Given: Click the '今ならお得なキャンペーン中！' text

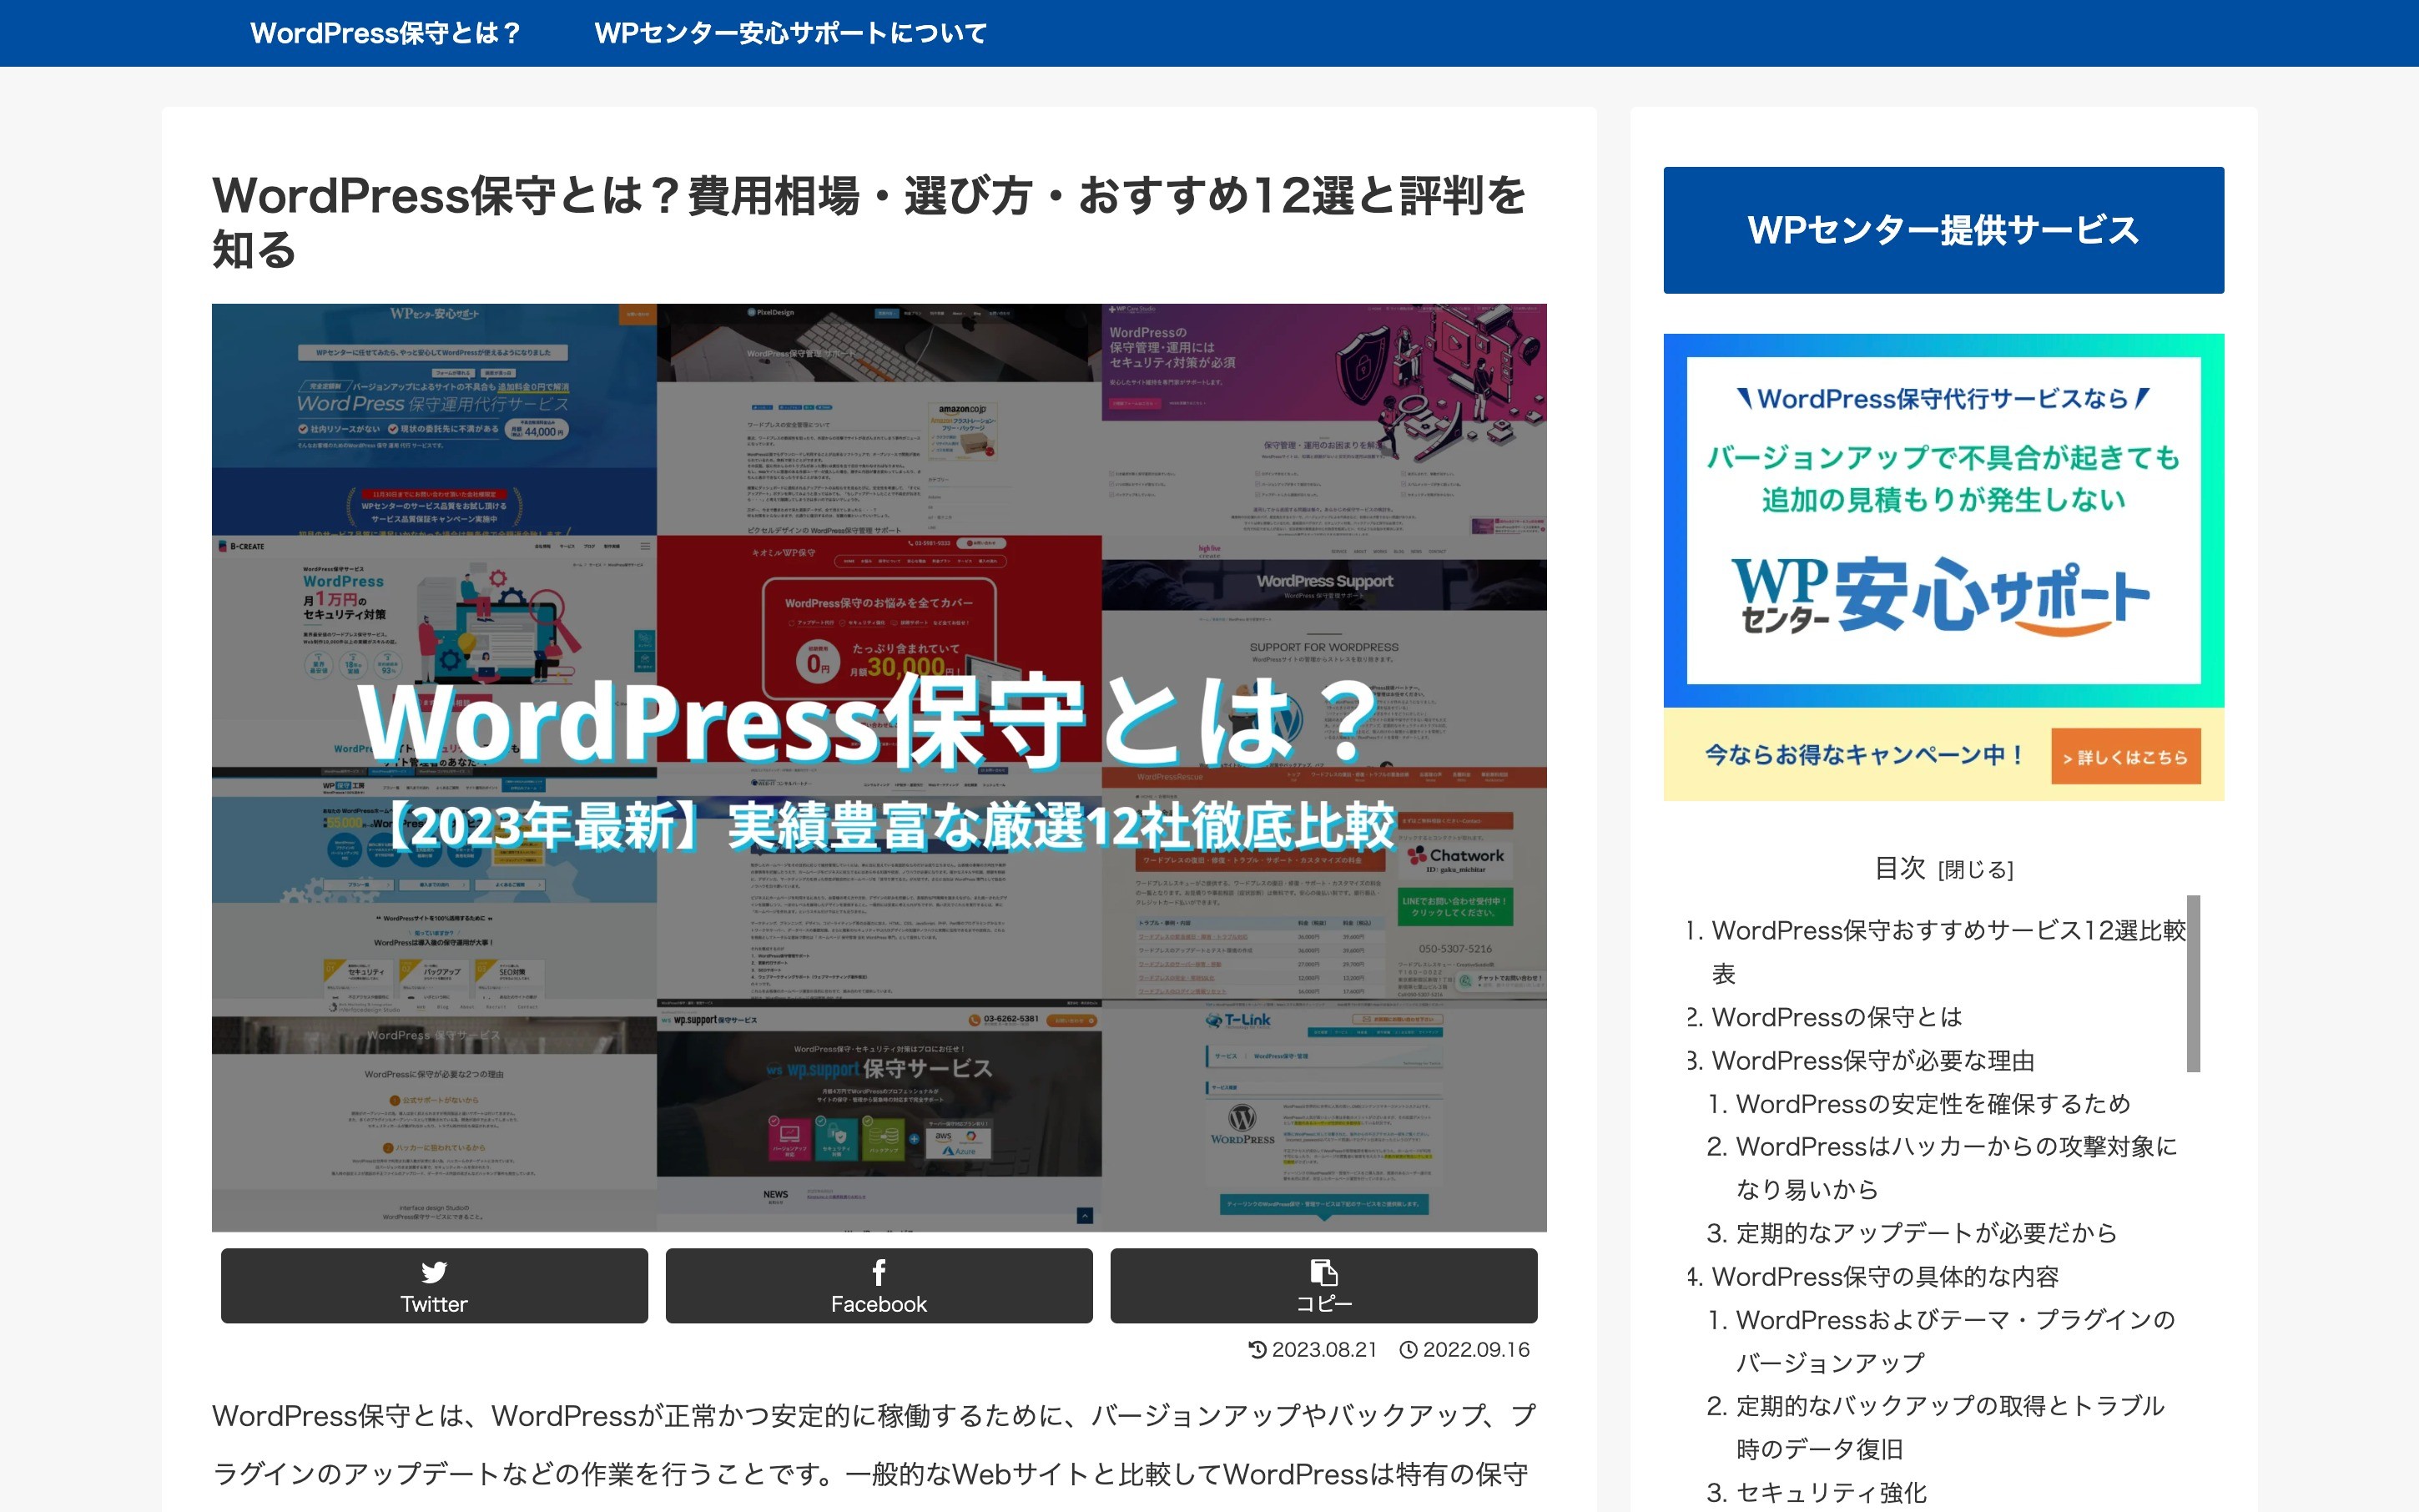Looking at the screenshot, I should tap(1864, 755).
